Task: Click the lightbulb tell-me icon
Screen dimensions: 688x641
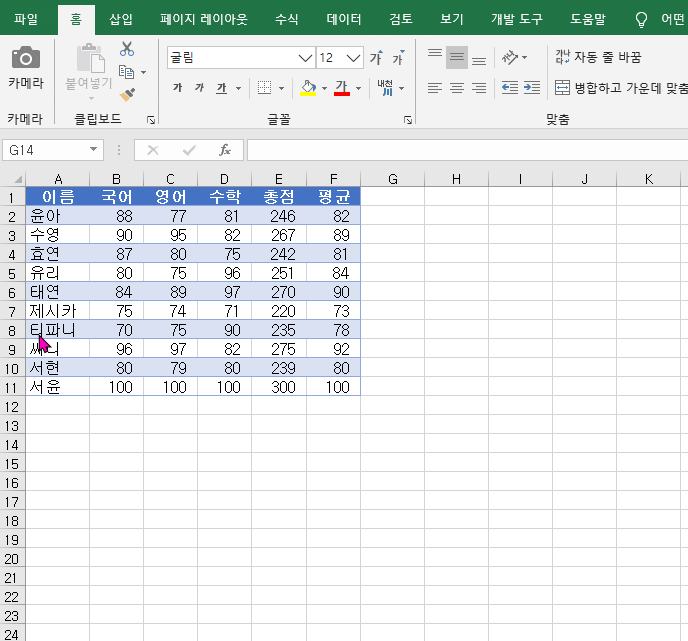Action: pyautogui.click(x=641, y=19)
